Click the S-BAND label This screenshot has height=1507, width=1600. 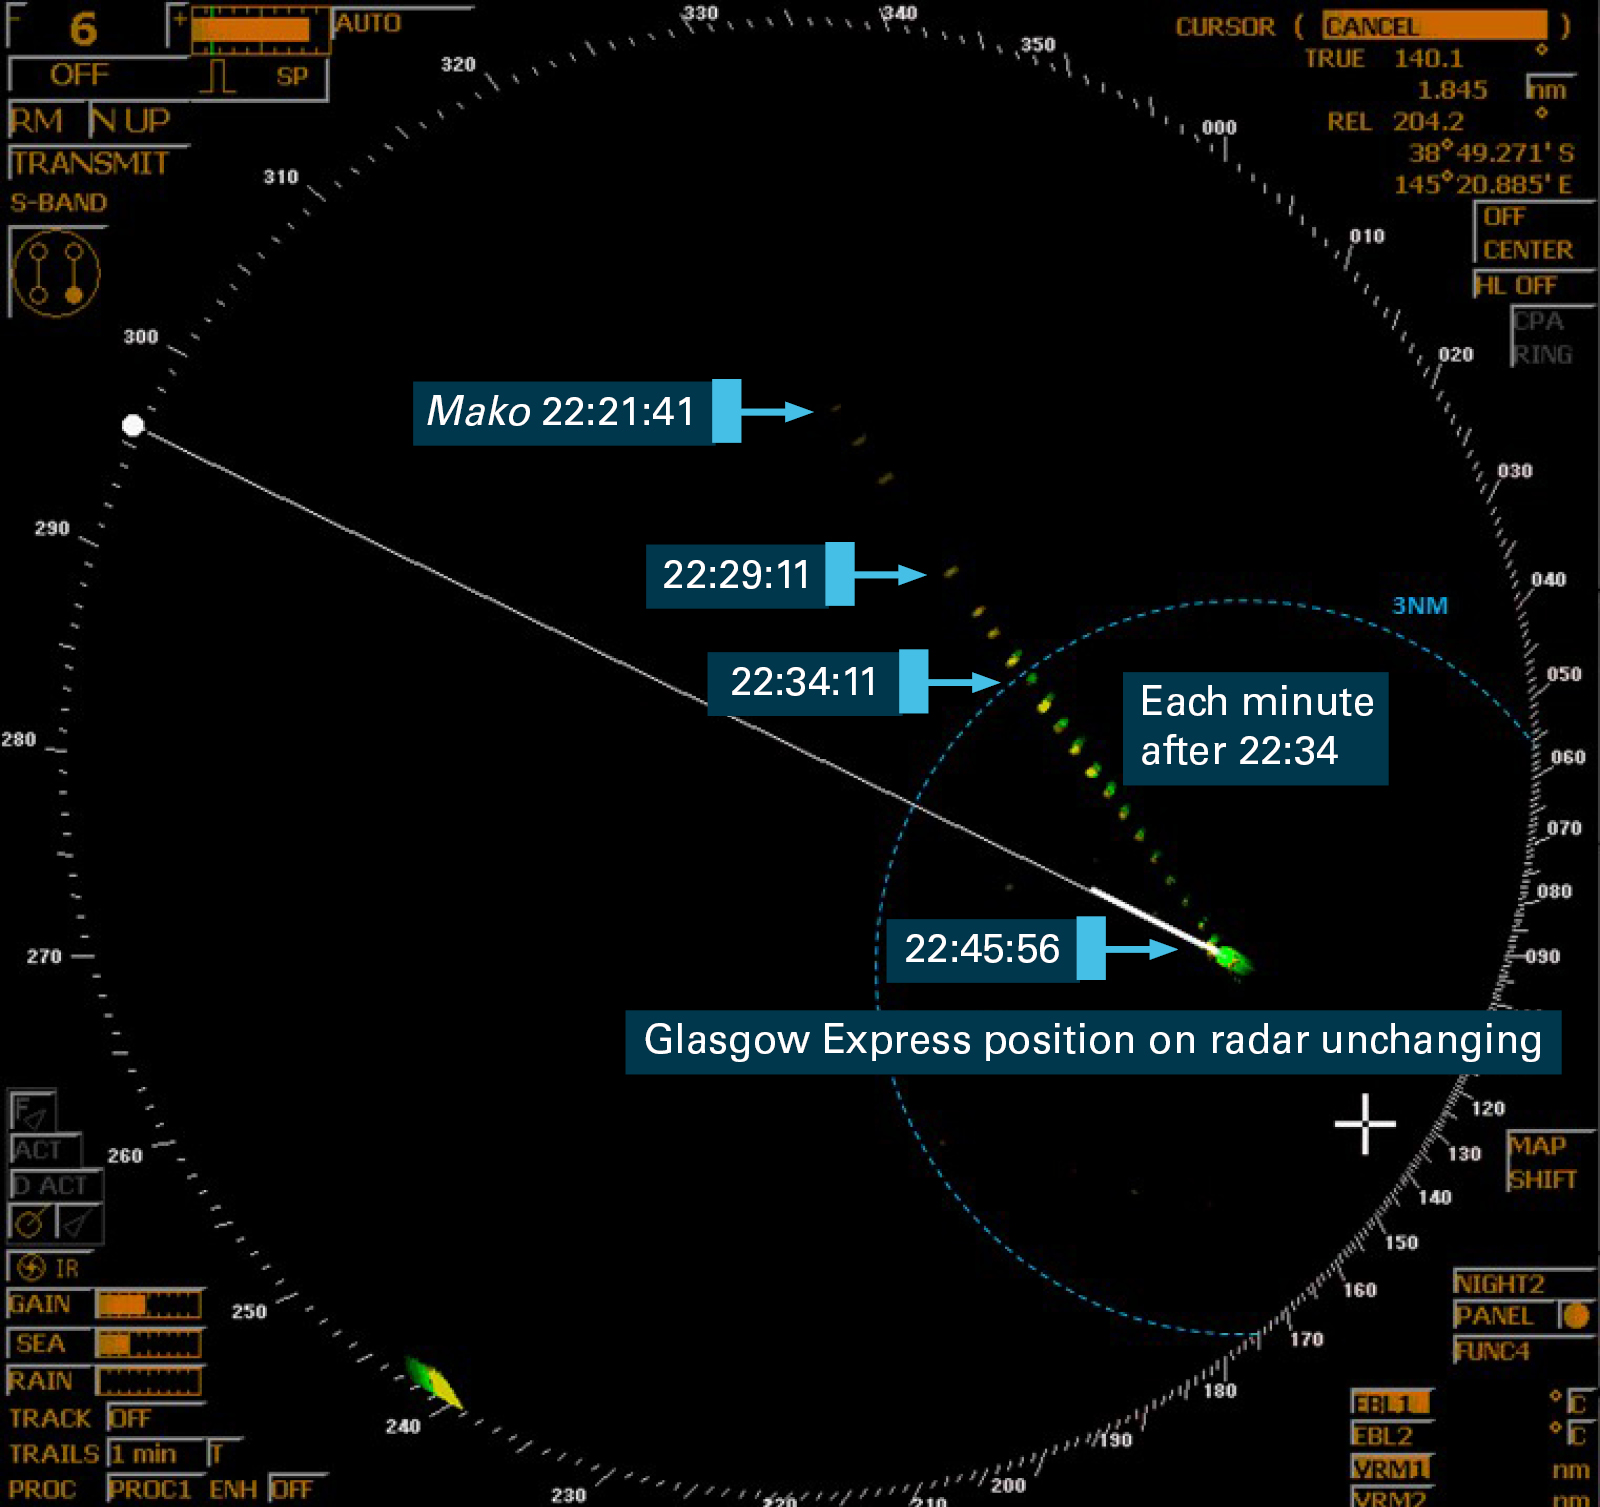pos(59,203)
